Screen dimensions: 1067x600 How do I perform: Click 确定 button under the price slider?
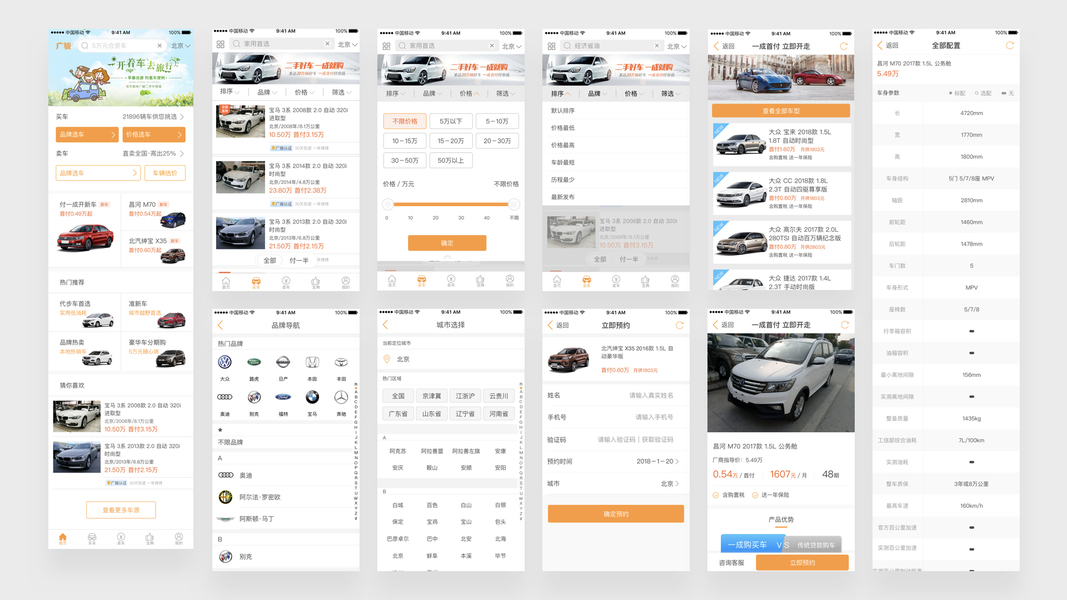(447, 243)
